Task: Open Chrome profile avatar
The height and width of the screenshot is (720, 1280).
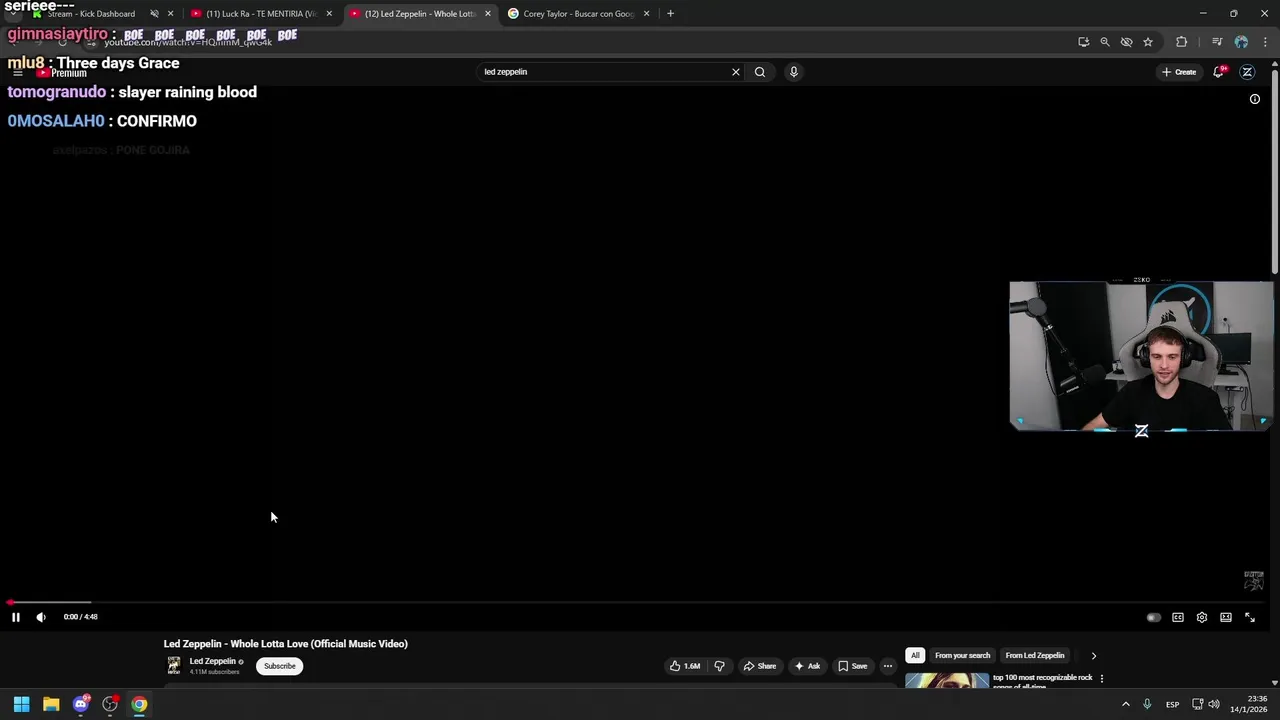Action: [1241, 42]
